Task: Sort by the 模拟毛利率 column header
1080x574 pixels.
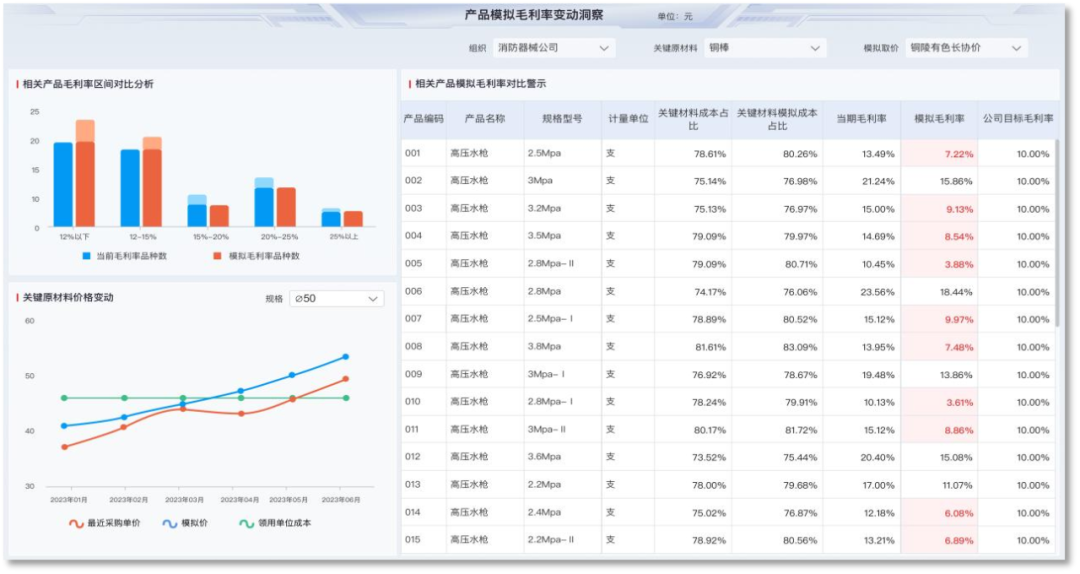Action: point(939,119)
